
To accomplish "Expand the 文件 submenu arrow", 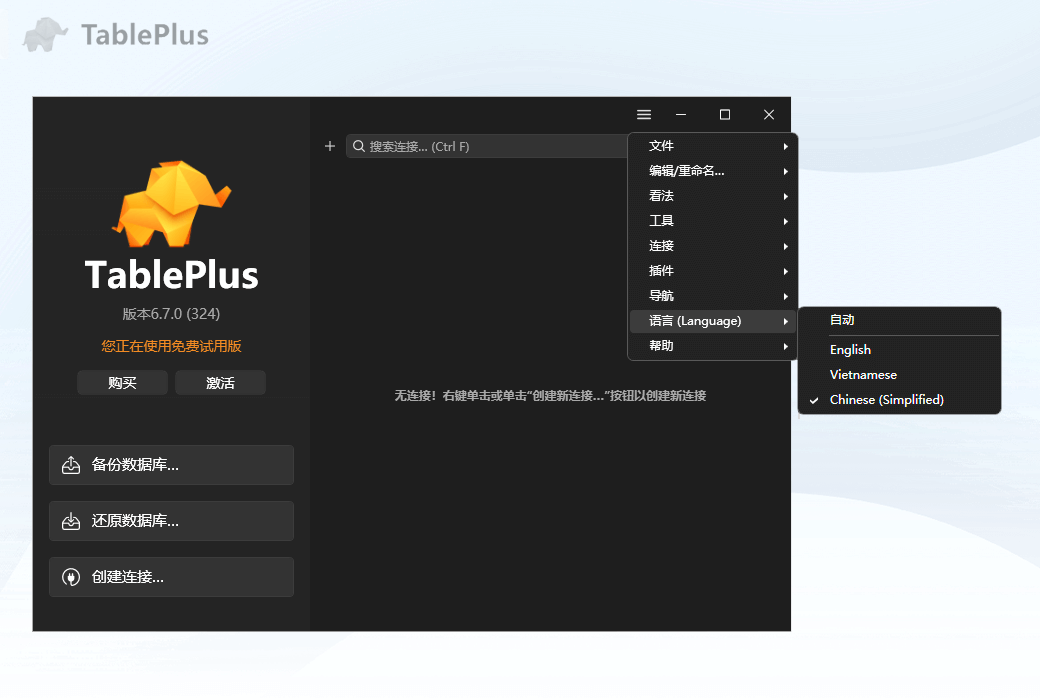I will coord(786,145).
